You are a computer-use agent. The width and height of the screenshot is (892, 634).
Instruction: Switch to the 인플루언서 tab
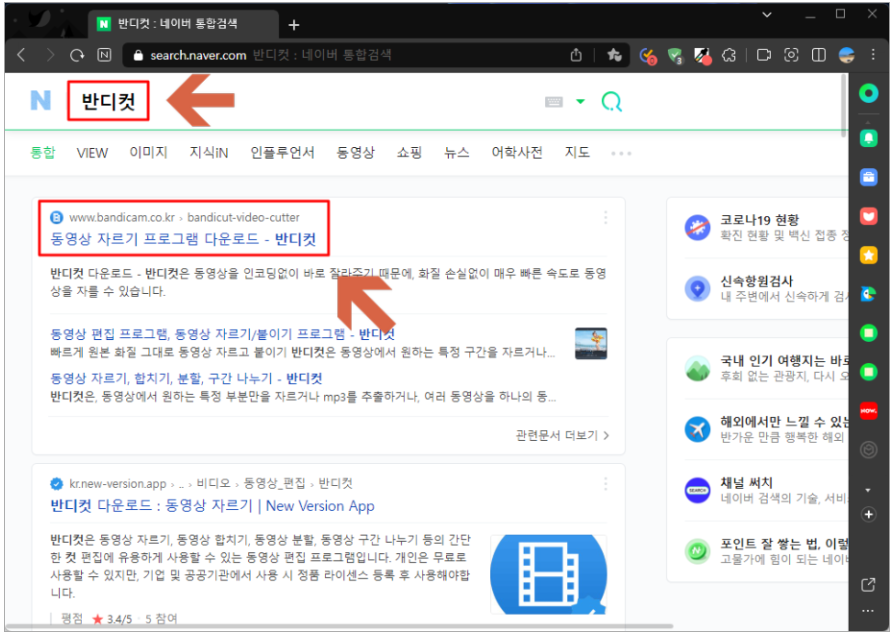pyautogui.click(x=282, y=153)
